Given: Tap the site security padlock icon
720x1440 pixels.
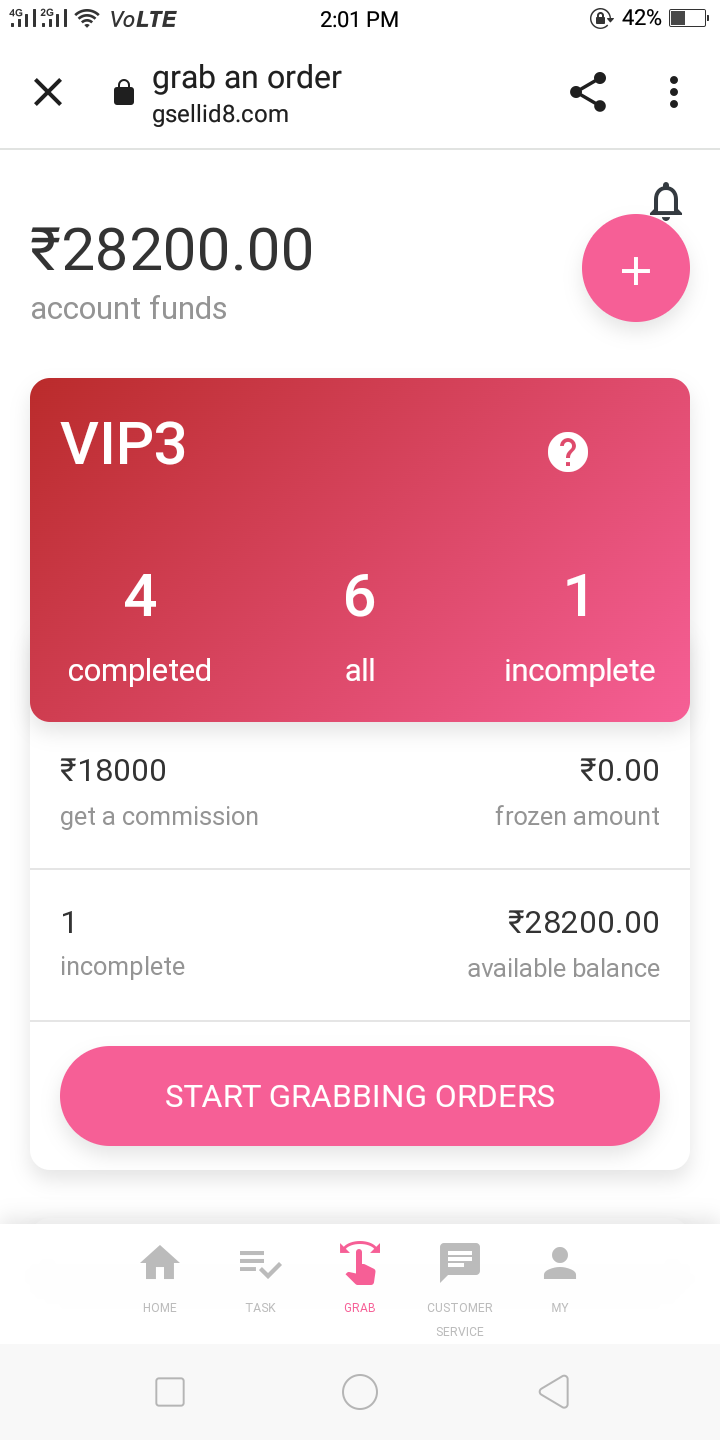Looking at the screenshot, I should pyautogui.click(x=124, y=94).
